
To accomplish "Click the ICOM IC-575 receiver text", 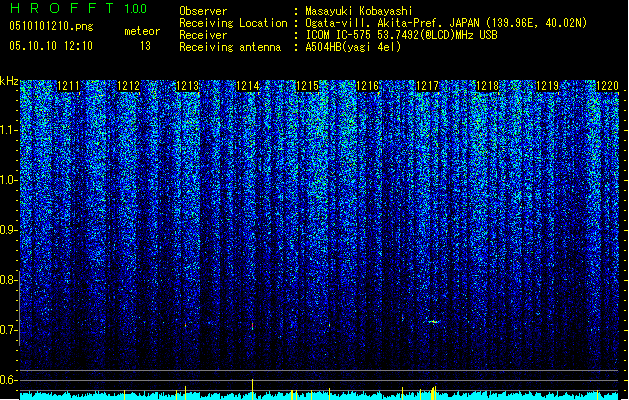I will (x=401, y=35).
